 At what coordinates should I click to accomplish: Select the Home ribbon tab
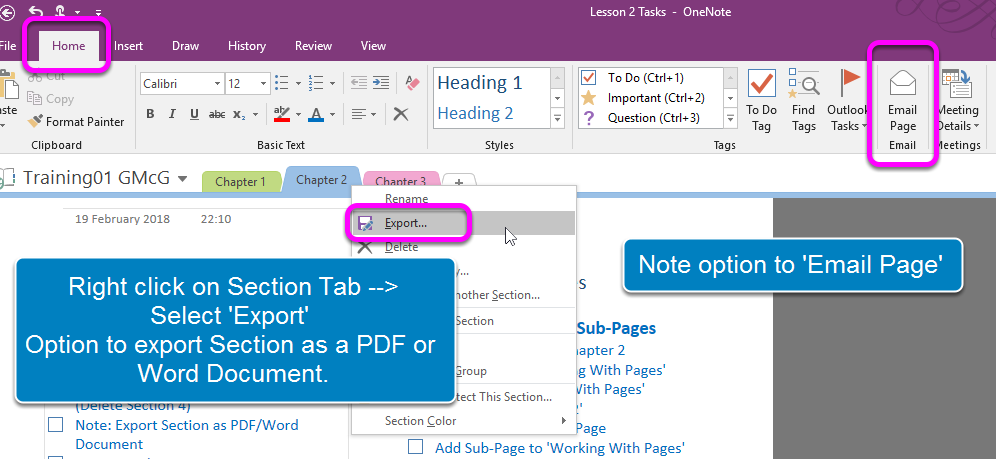tap(69, 46)
